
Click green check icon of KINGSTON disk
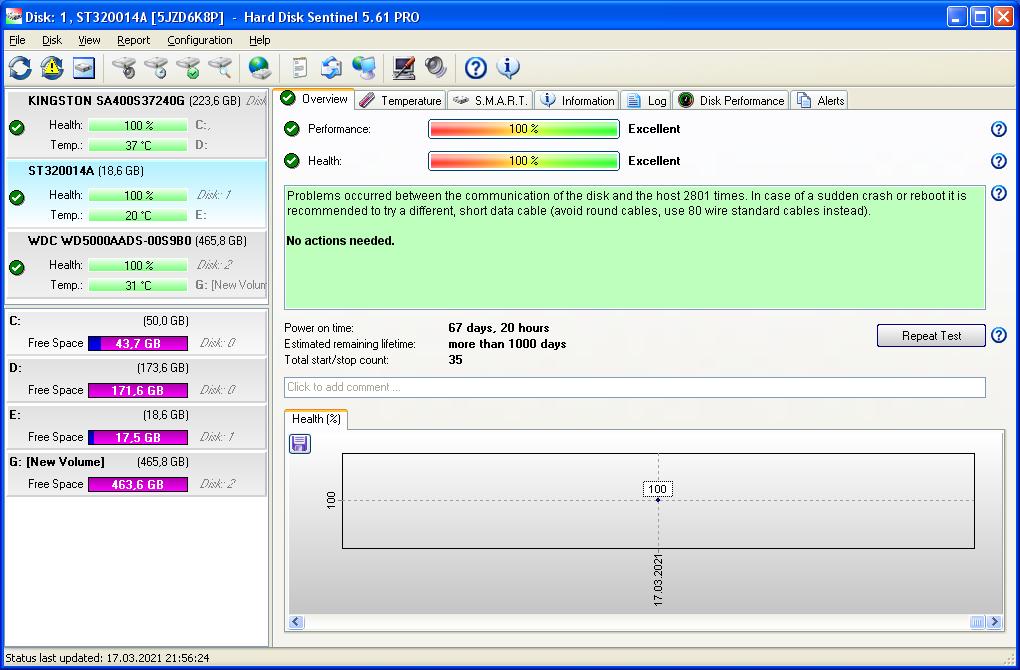(x=17, y=127)
